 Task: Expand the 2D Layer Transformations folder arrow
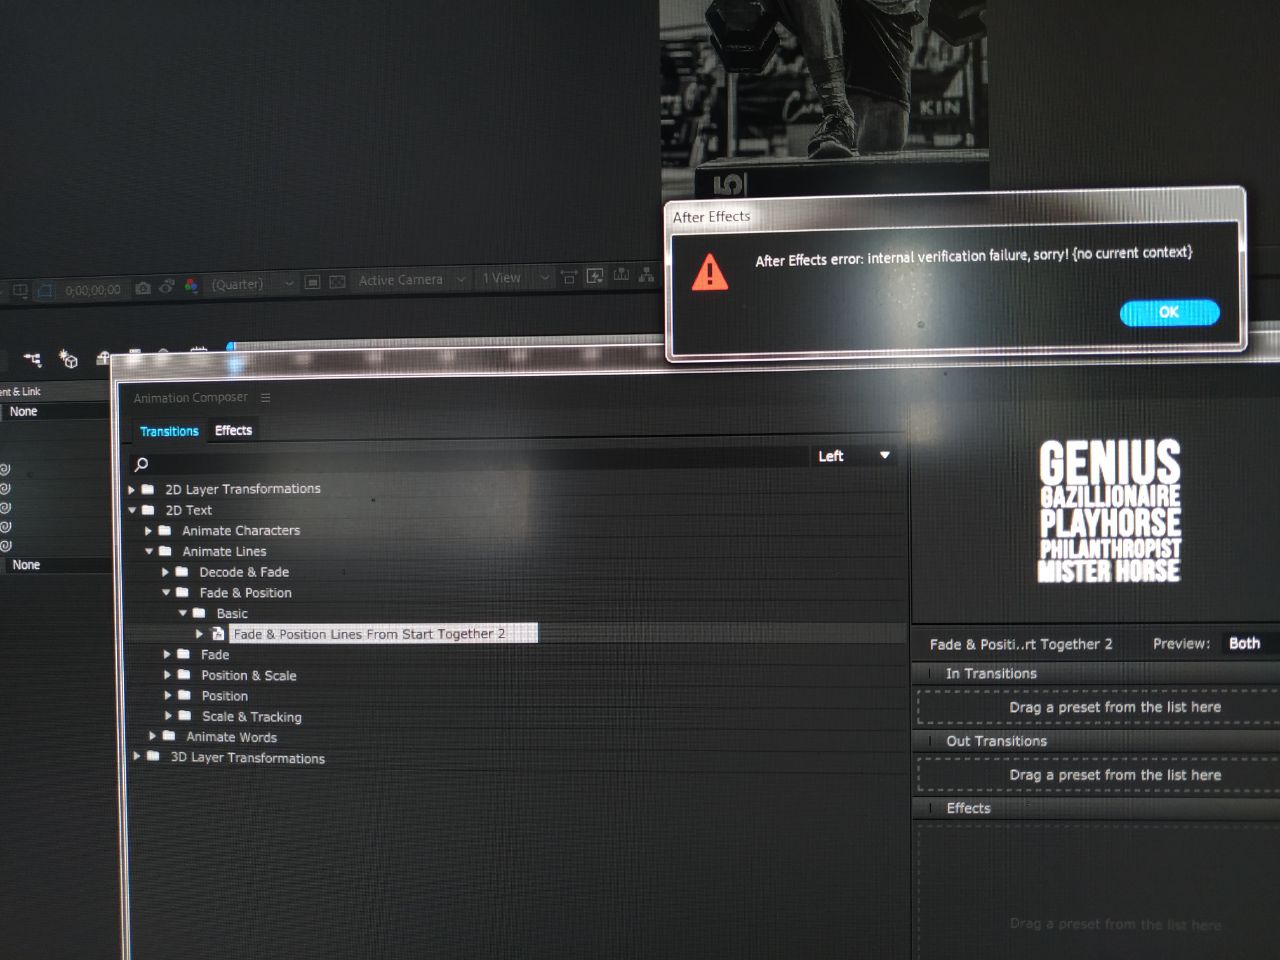point(132,490)
